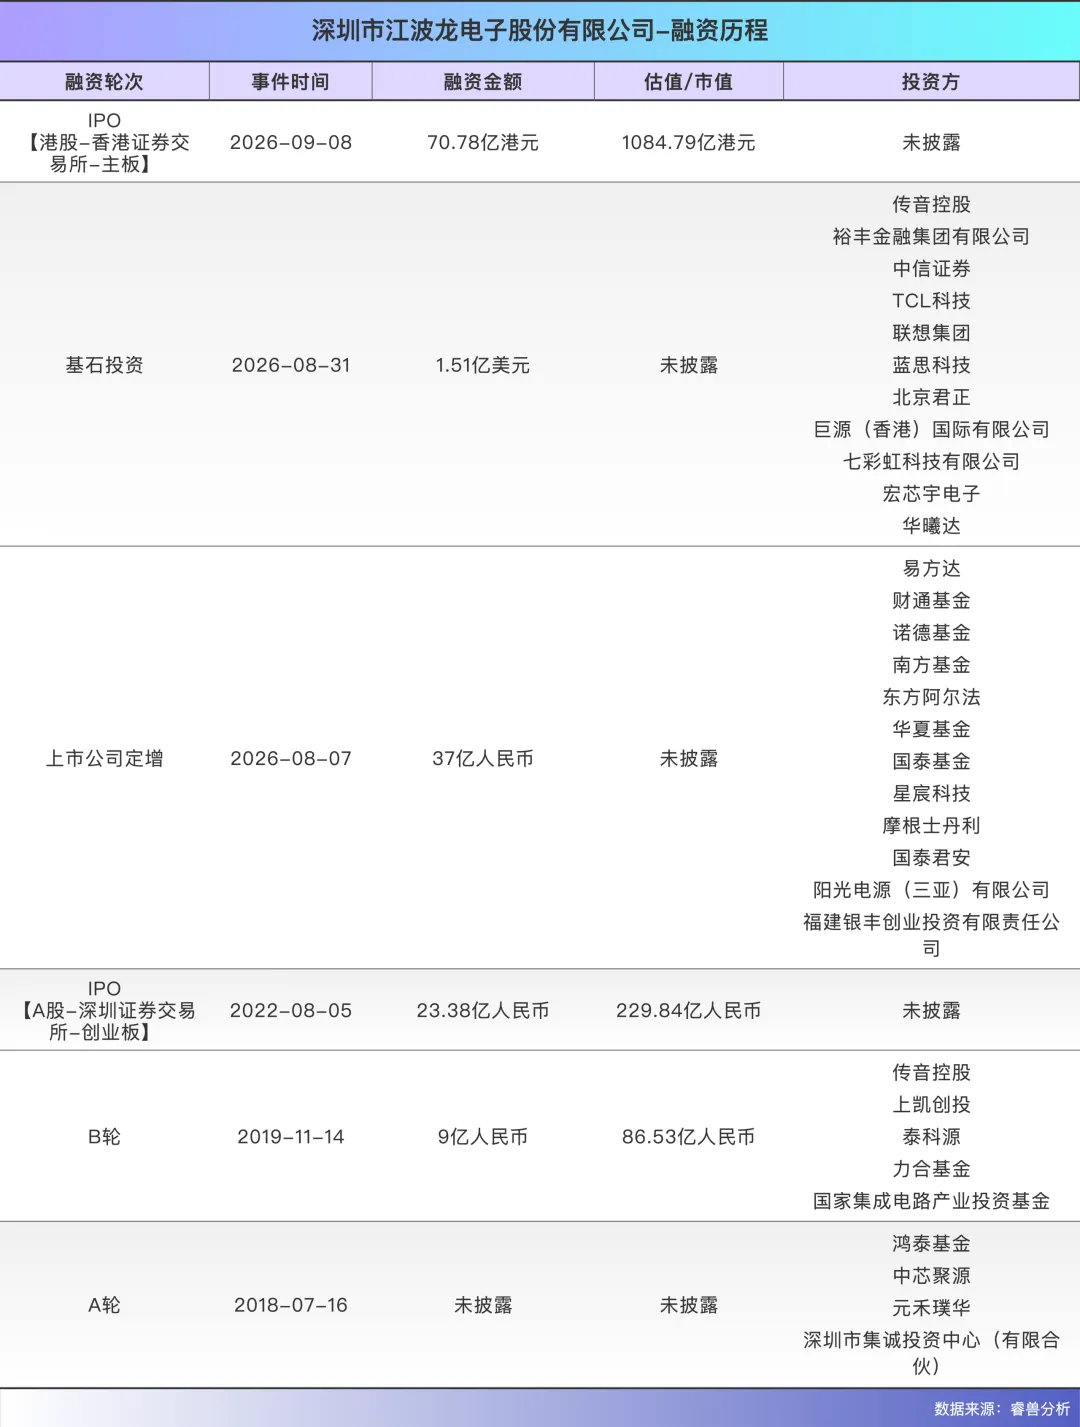Screen dimensions: 1080x1427
Task: Click investor 力合基金
Action: [x=931, y=1168]
